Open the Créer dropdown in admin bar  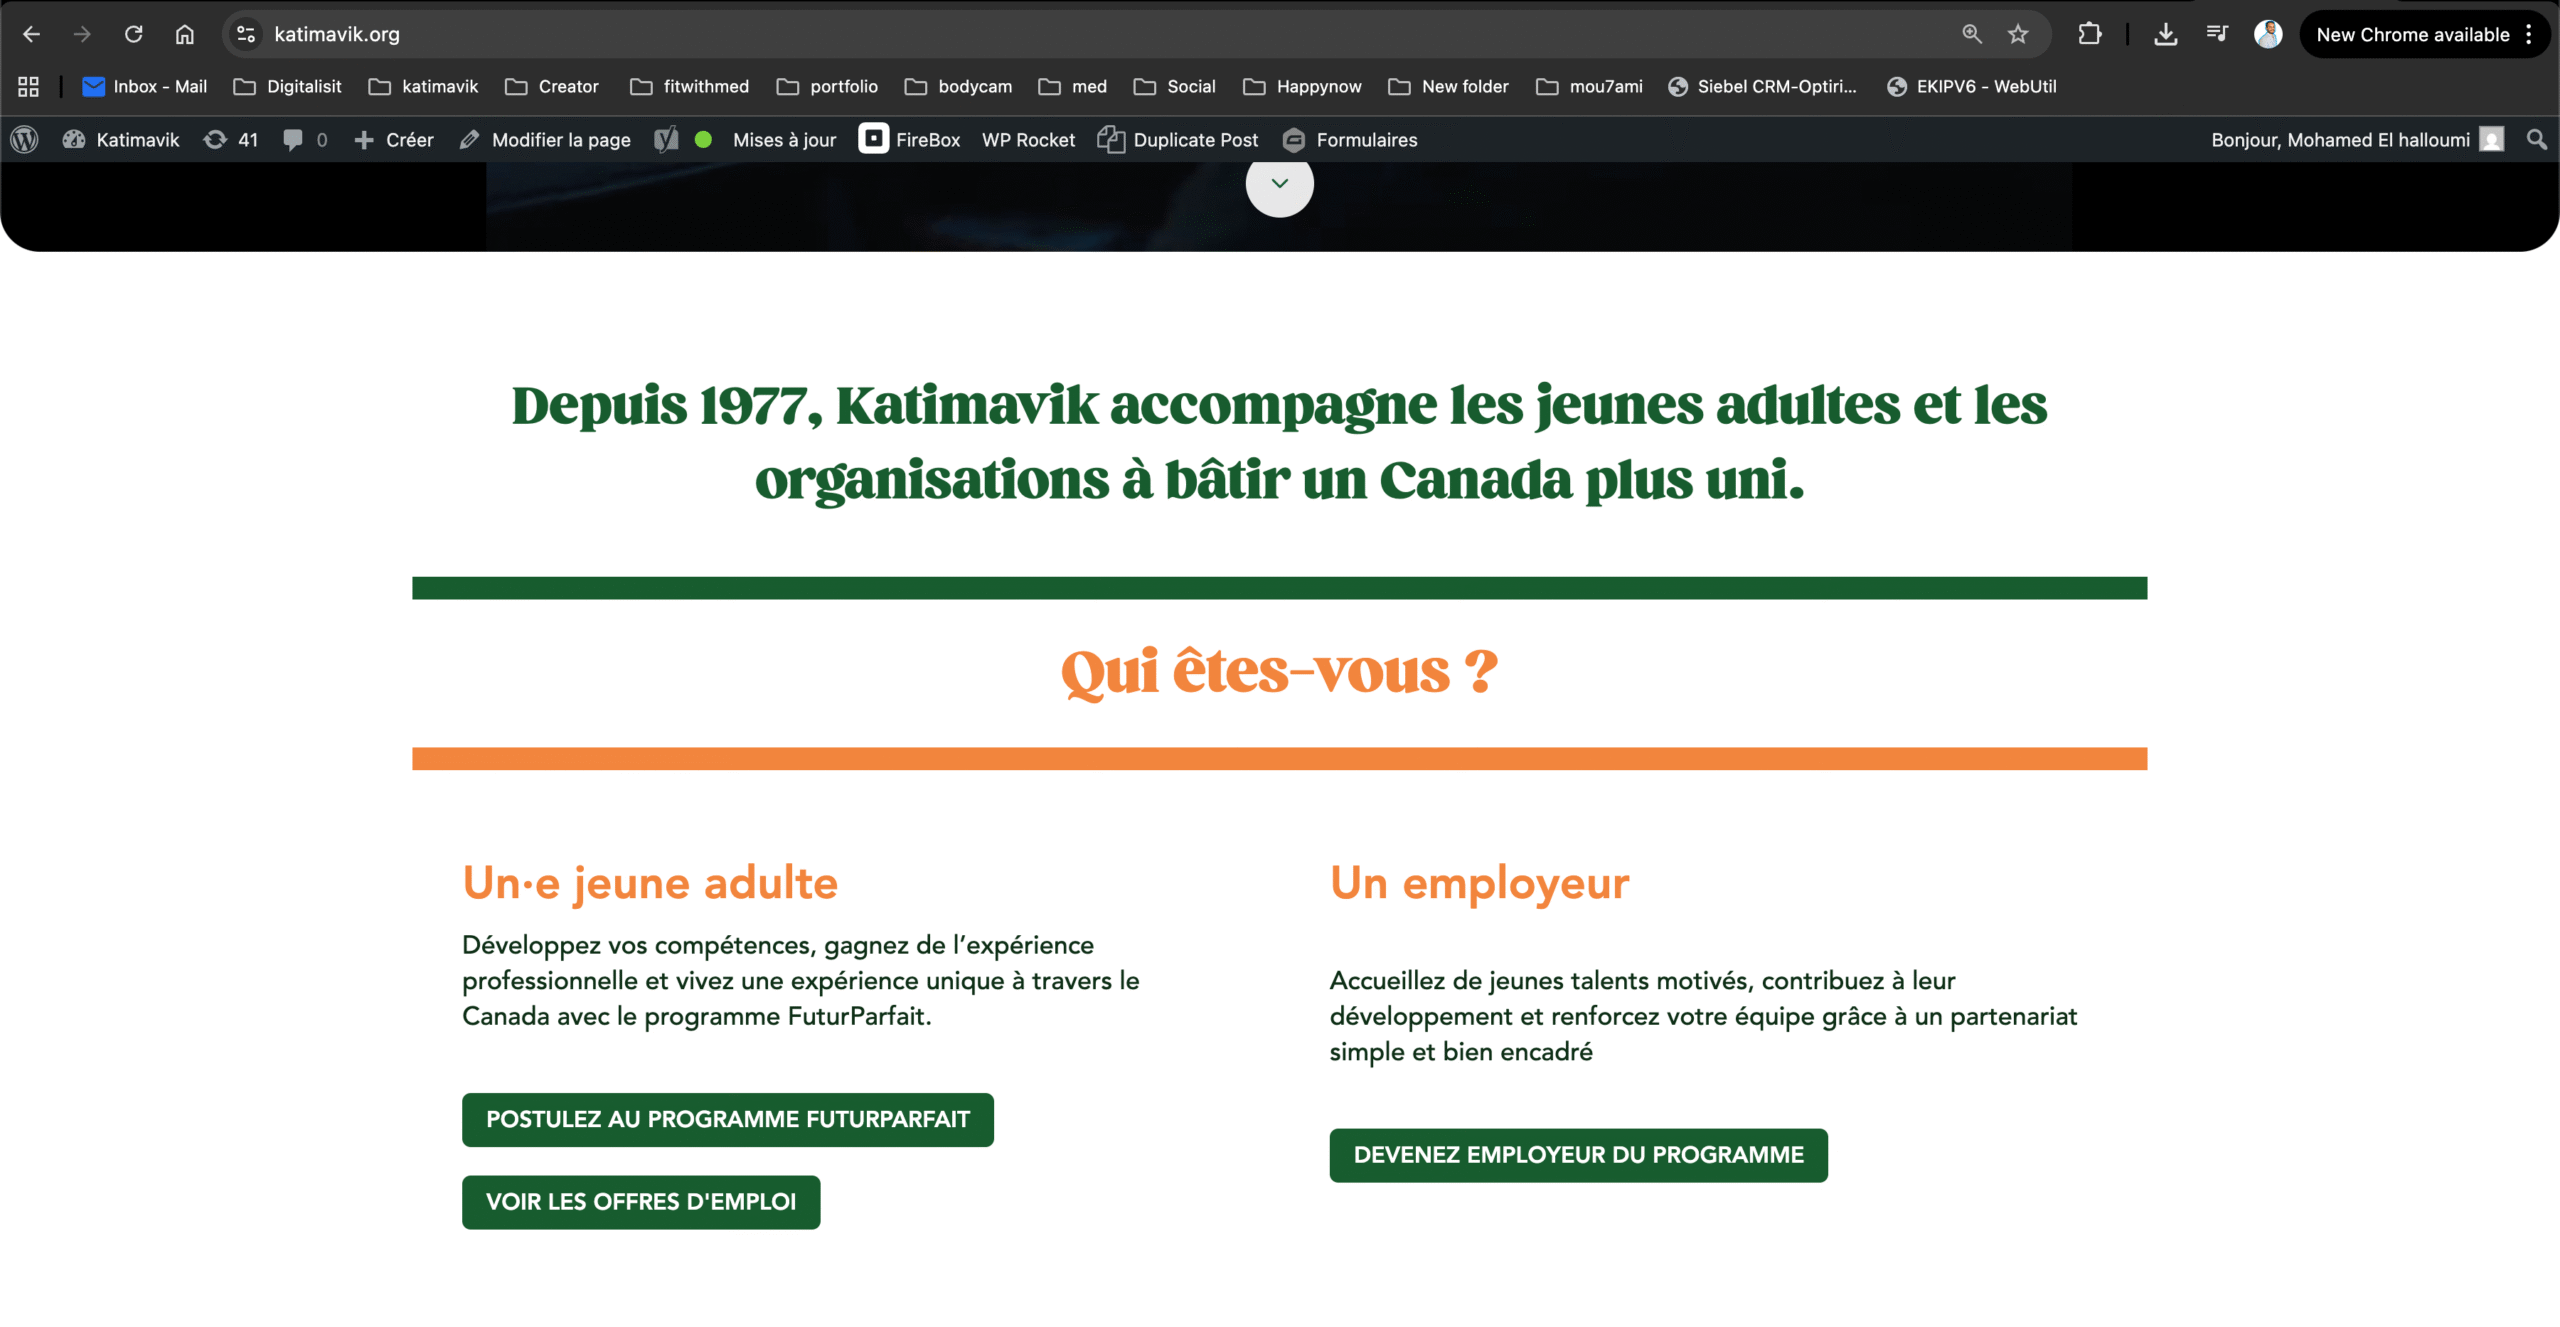394,140
